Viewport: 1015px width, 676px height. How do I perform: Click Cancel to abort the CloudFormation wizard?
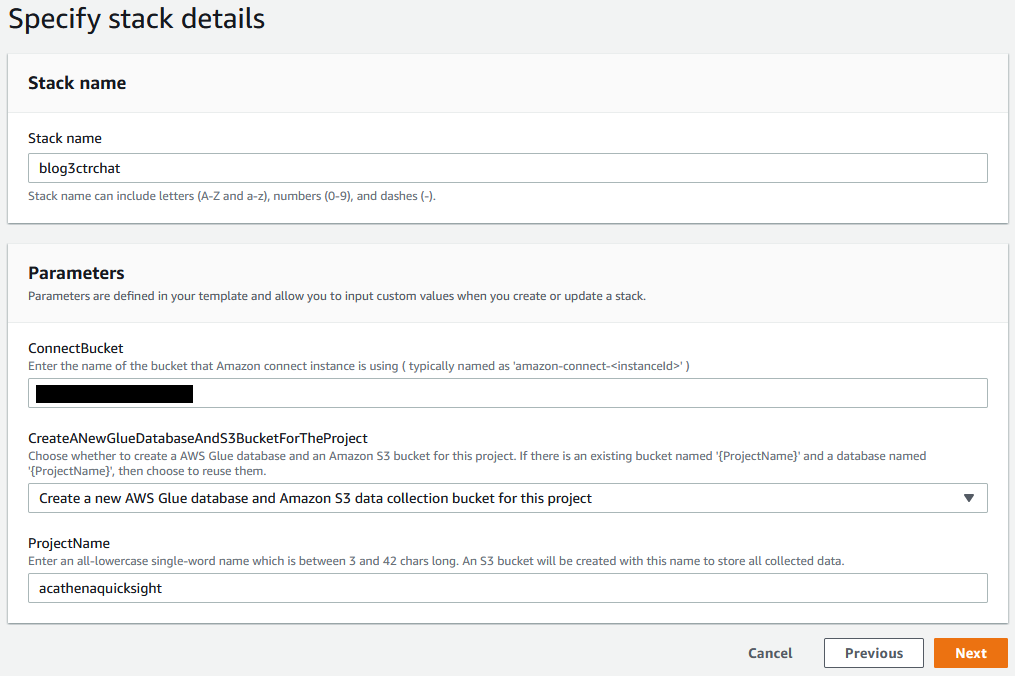pos(769,653)
